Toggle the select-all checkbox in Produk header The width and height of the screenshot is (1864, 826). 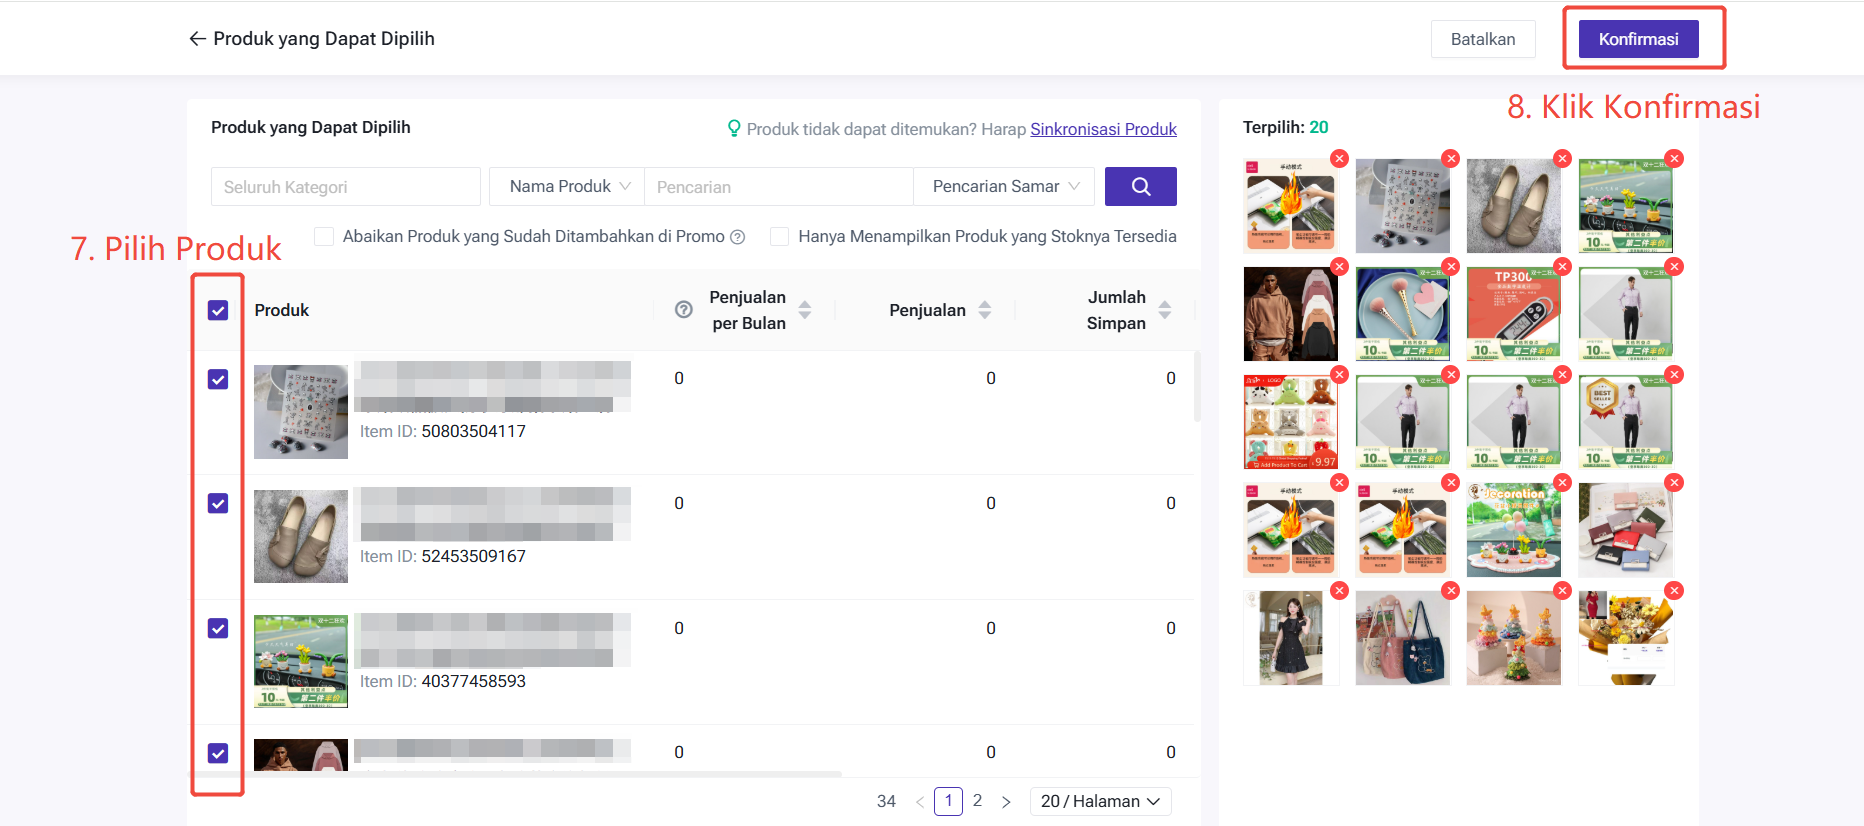pyautogui.click(x=218, y=310)
